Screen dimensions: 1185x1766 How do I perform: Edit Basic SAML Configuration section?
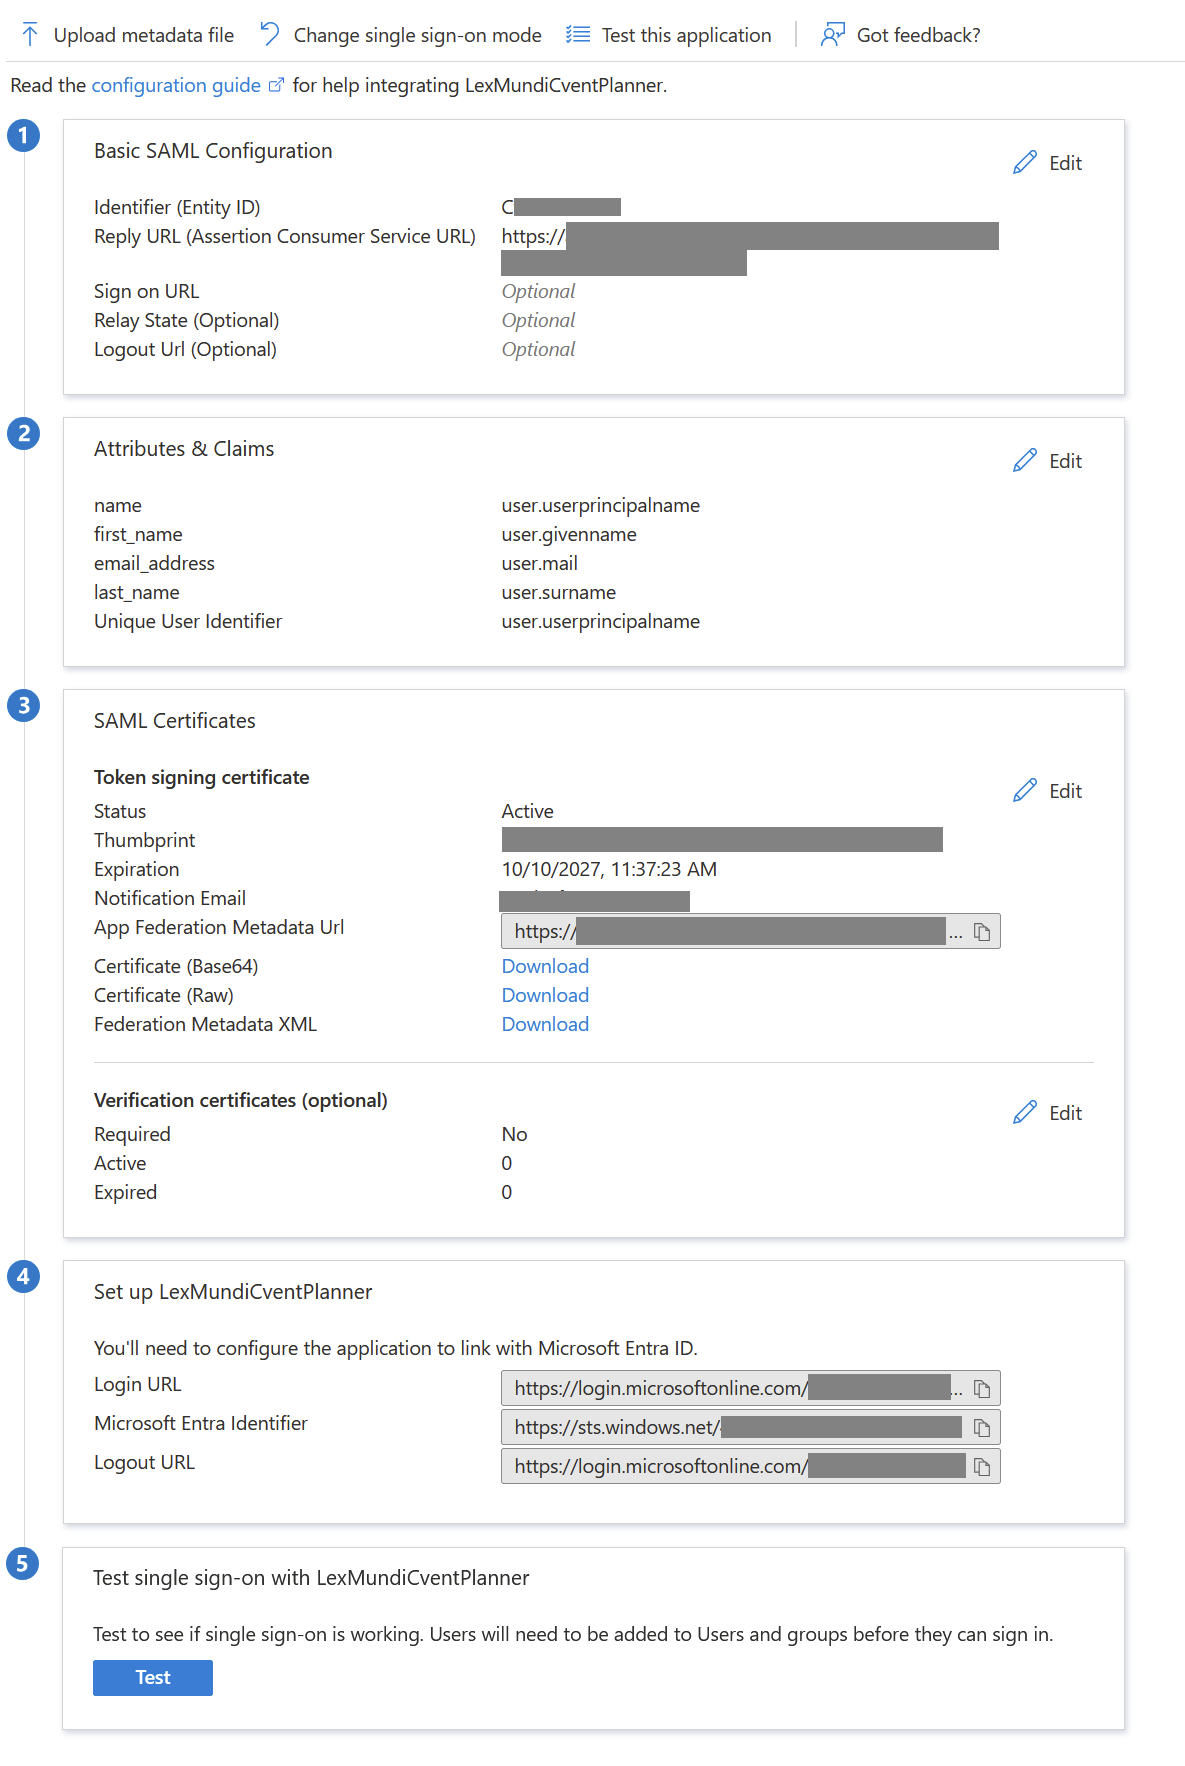[x=1066, y=163]
